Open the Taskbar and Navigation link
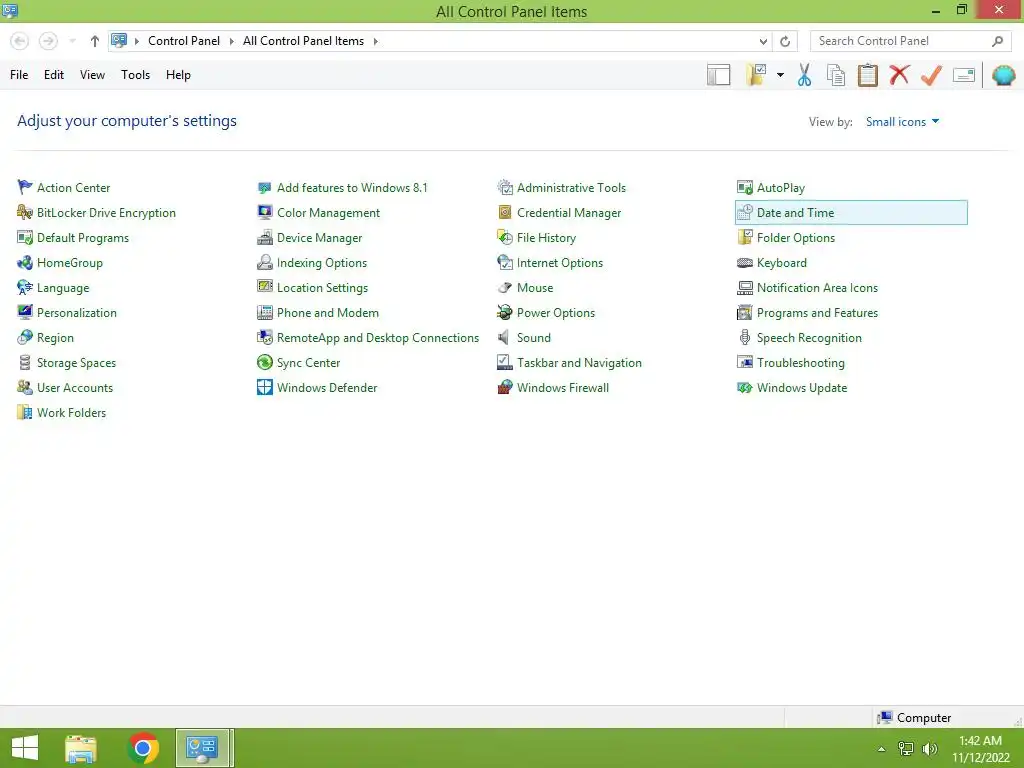The width and height of the screenshot is (1024, 768). pyautogui.click(x=579, y=362)
